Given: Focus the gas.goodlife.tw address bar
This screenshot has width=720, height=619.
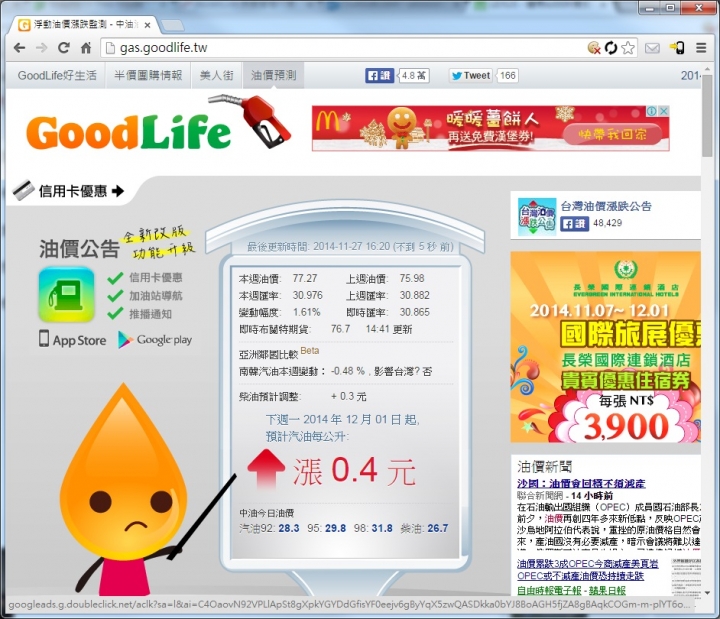Looking at the screenshot, I should (344, 48).
